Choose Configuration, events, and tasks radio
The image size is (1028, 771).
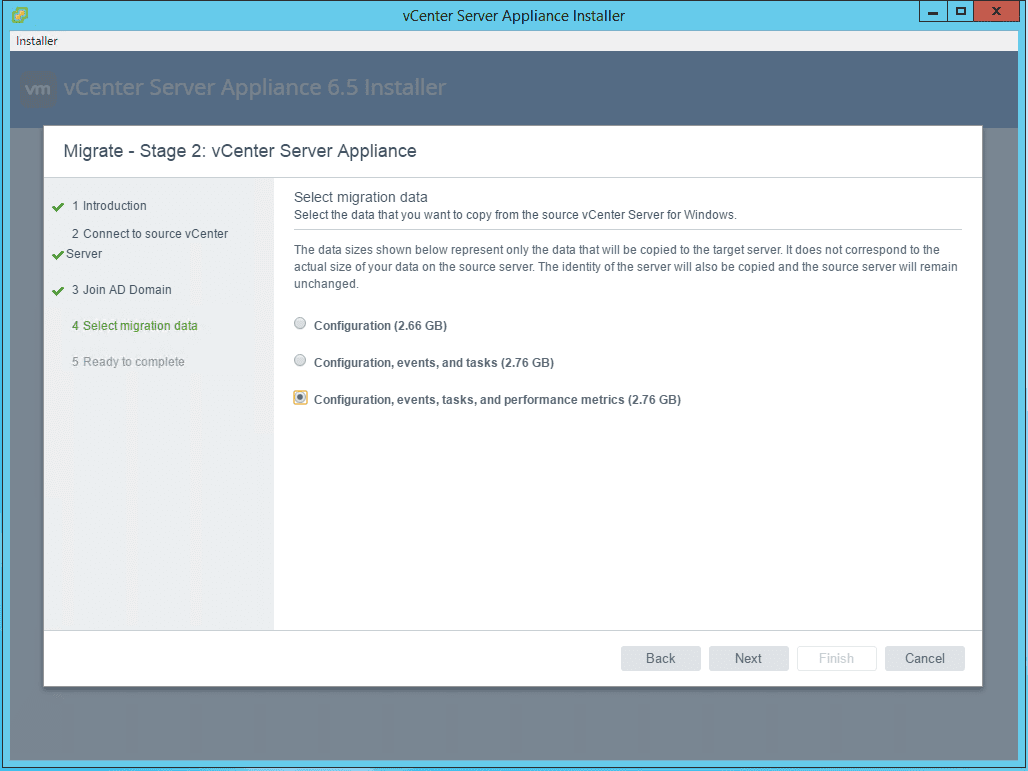click(300, 360)
